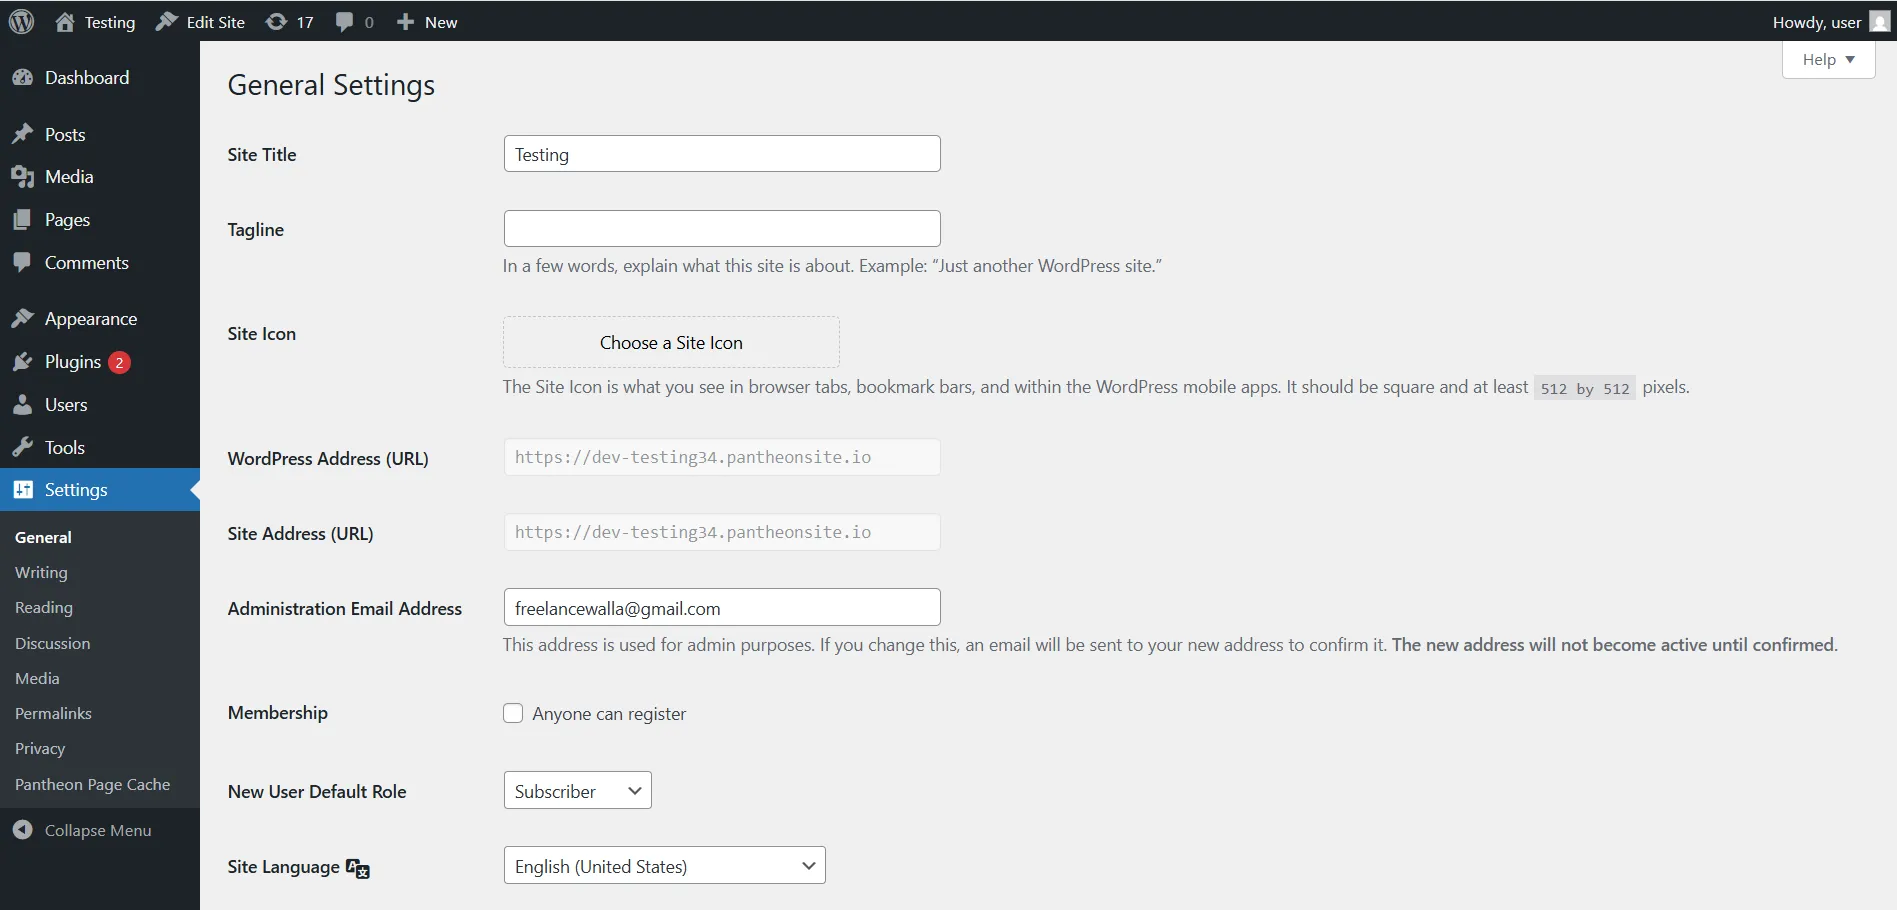
Task: Open the comments bubble icon in admin bar
Action: pyautogui.click(x=345, y=22)
